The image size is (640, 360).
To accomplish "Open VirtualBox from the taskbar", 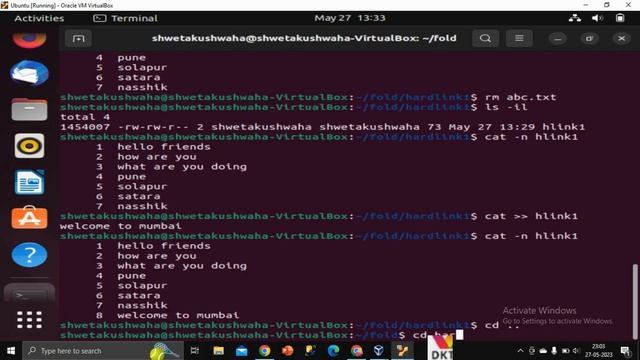I will [x=379, y=351].
